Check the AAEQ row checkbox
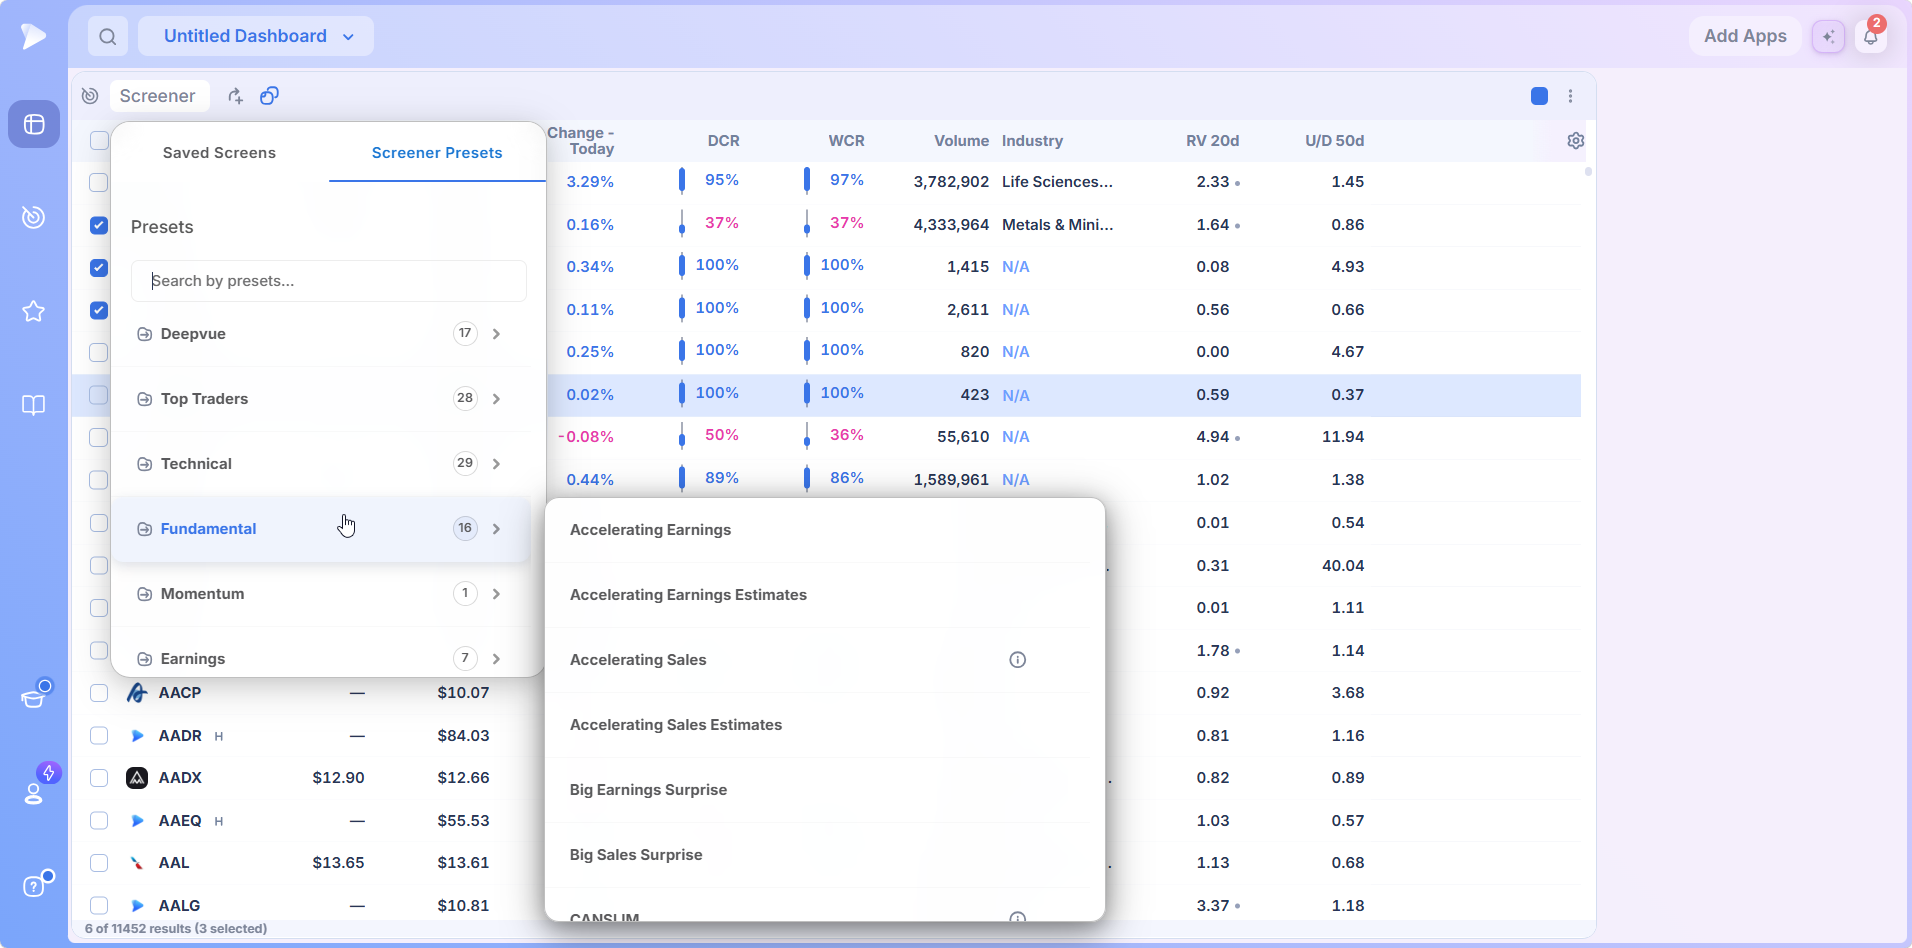 coord(99,821)
